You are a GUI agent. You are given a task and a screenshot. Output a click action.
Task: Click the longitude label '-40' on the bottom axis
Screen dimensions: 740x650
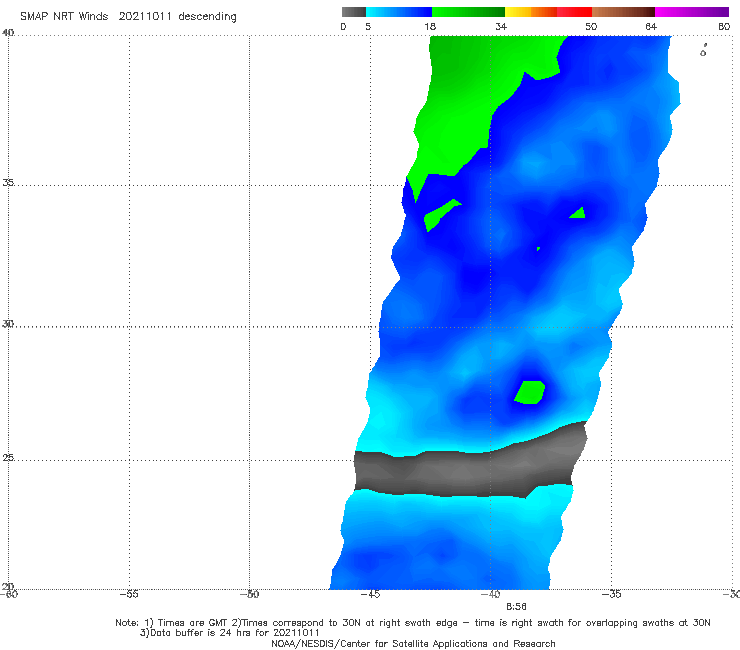tap(490, 594)
